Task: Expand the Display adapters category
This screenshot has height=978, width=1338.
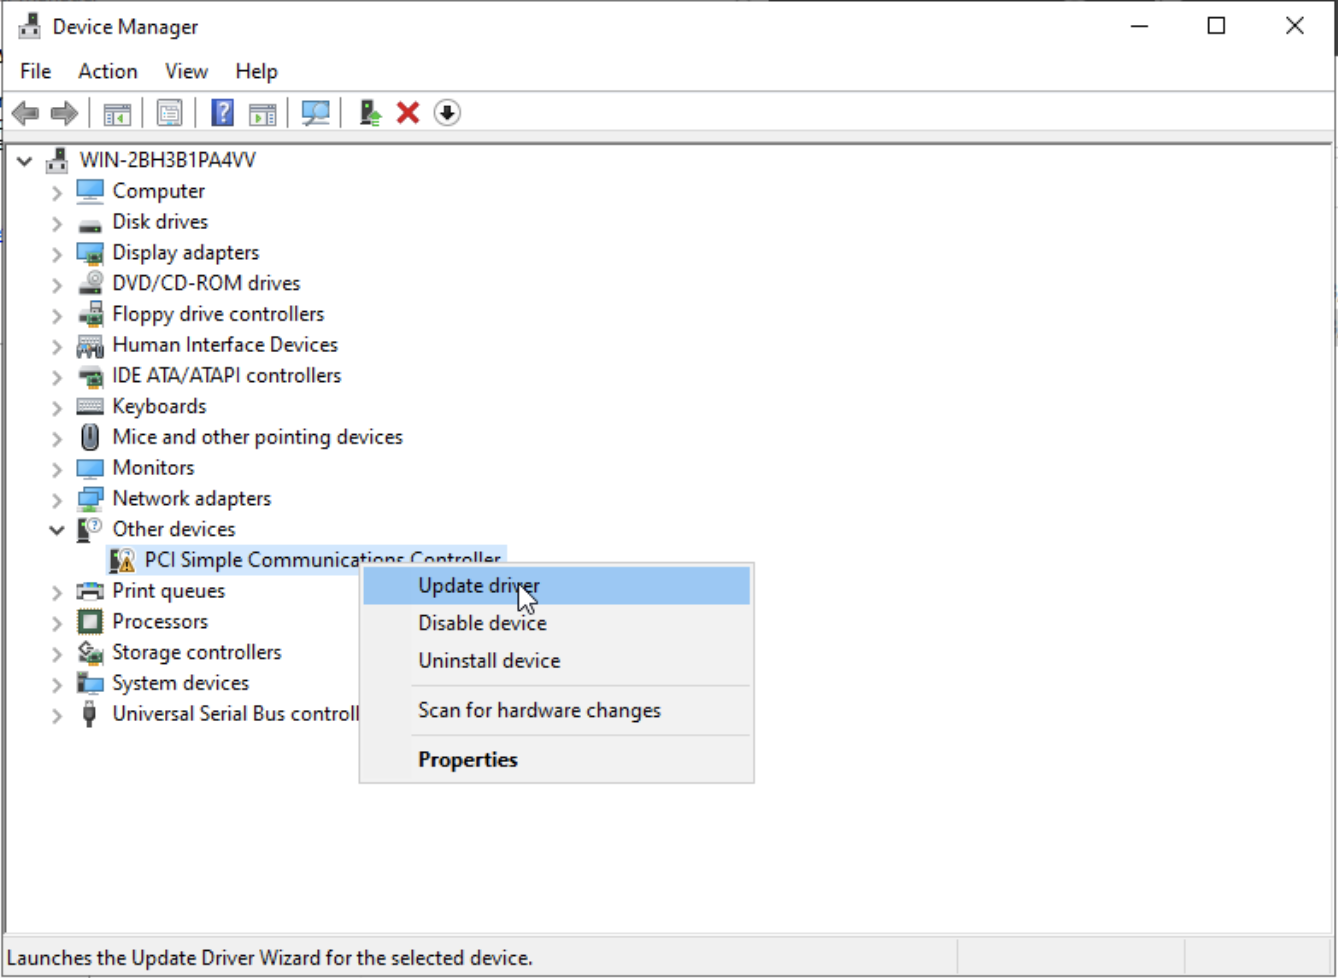Action: pyautogui.click(x=57, y=254)
